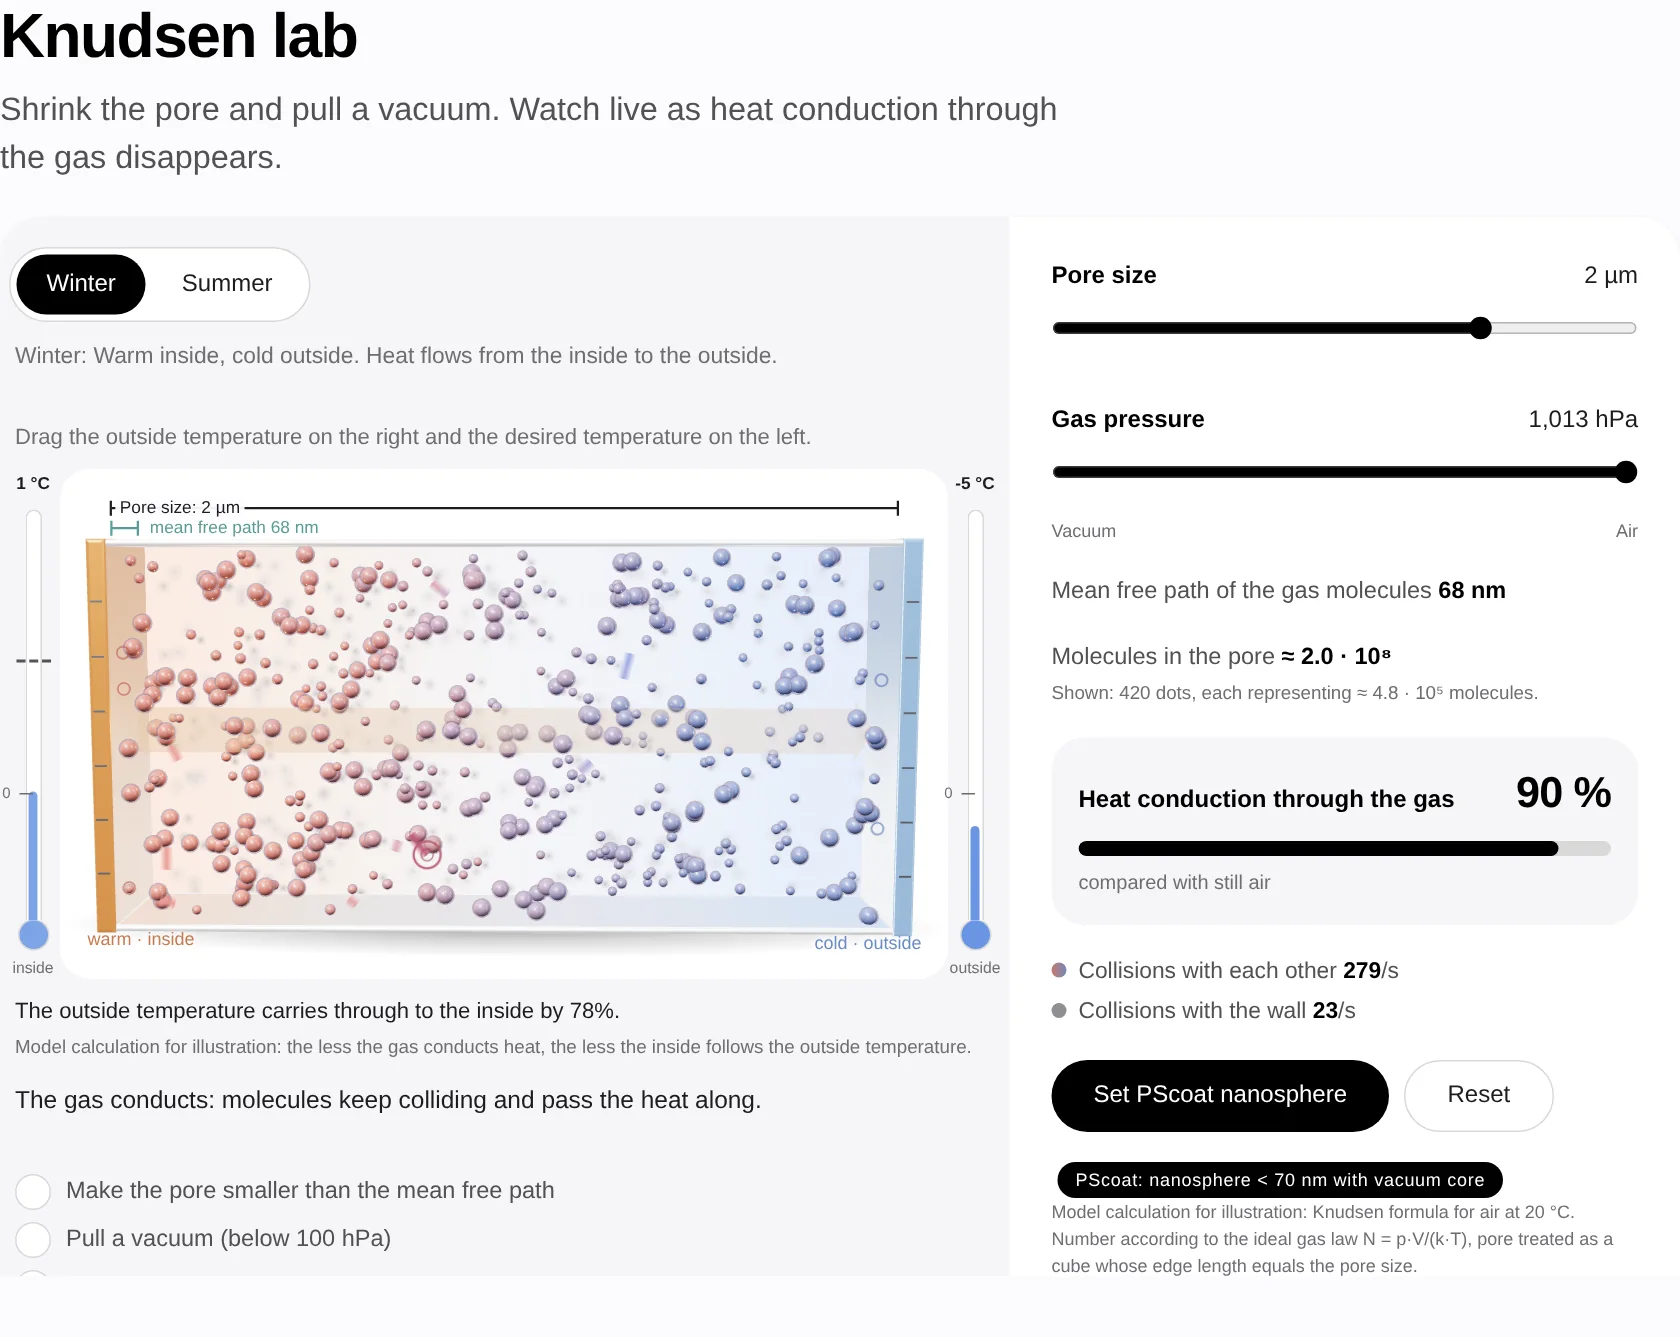
Task: Select the Winter mode tab
Action: 81,284
